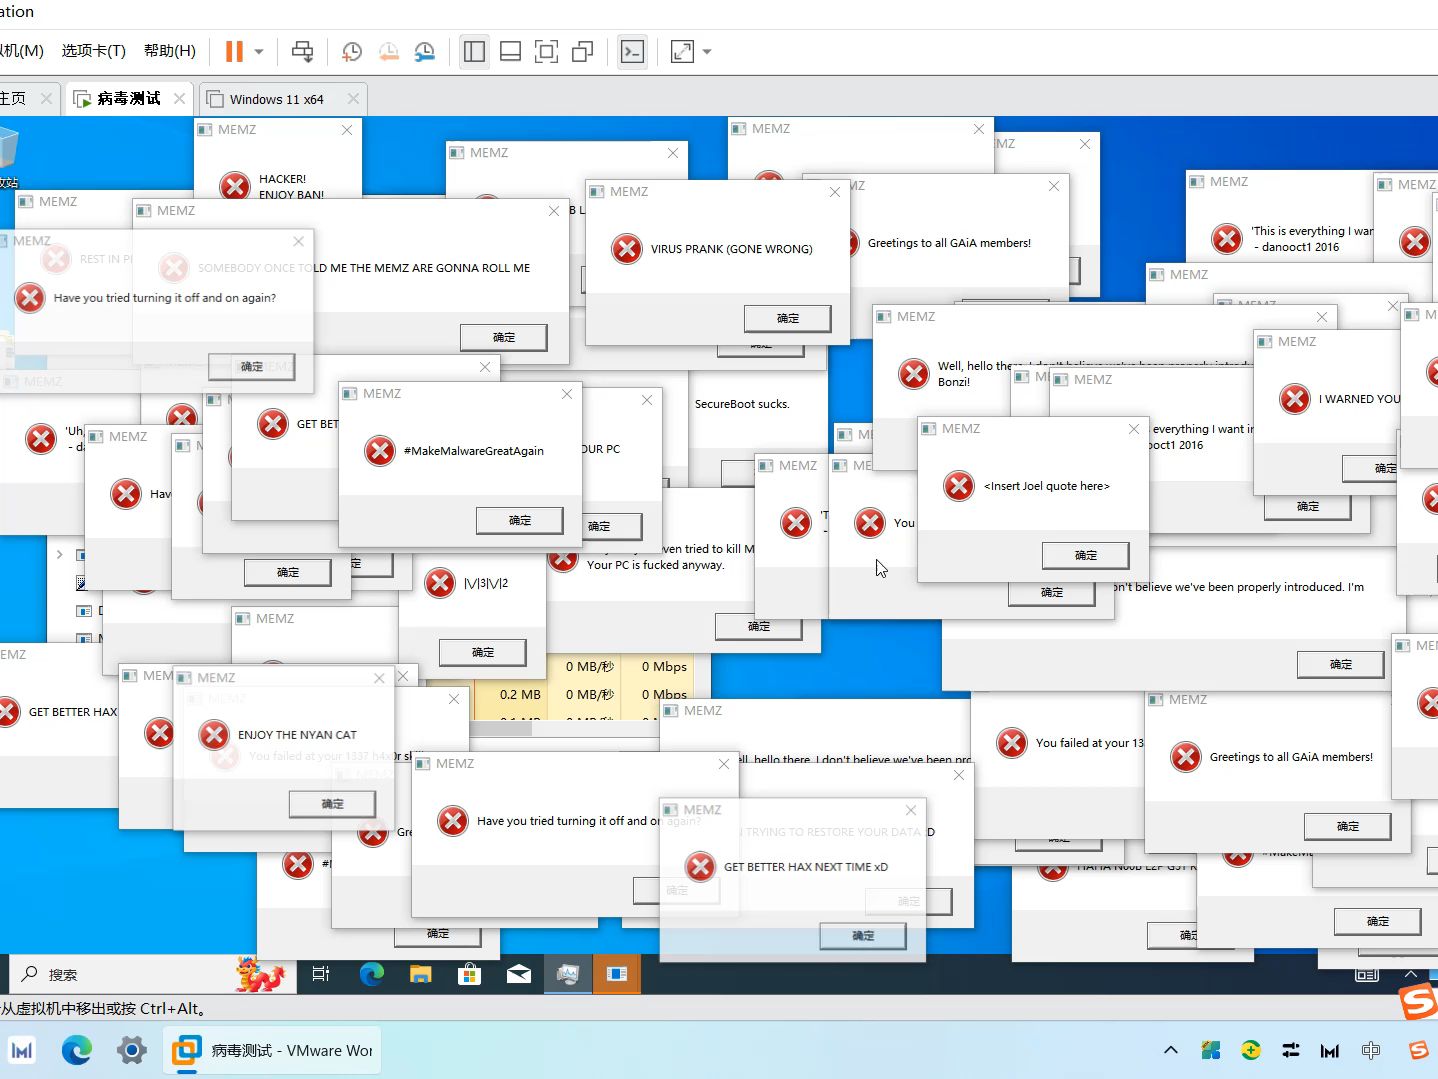Open the power options dropdown beside pause
The height and width of the screenshot is (1079, 1438).
tap(259, 51)
